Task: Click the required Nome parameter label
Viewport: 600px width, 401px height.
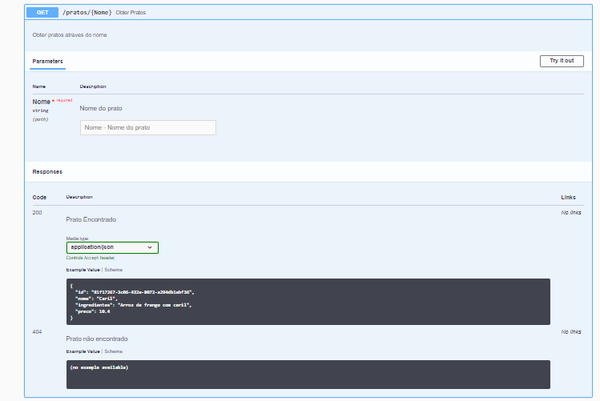Action: (52, 101)
